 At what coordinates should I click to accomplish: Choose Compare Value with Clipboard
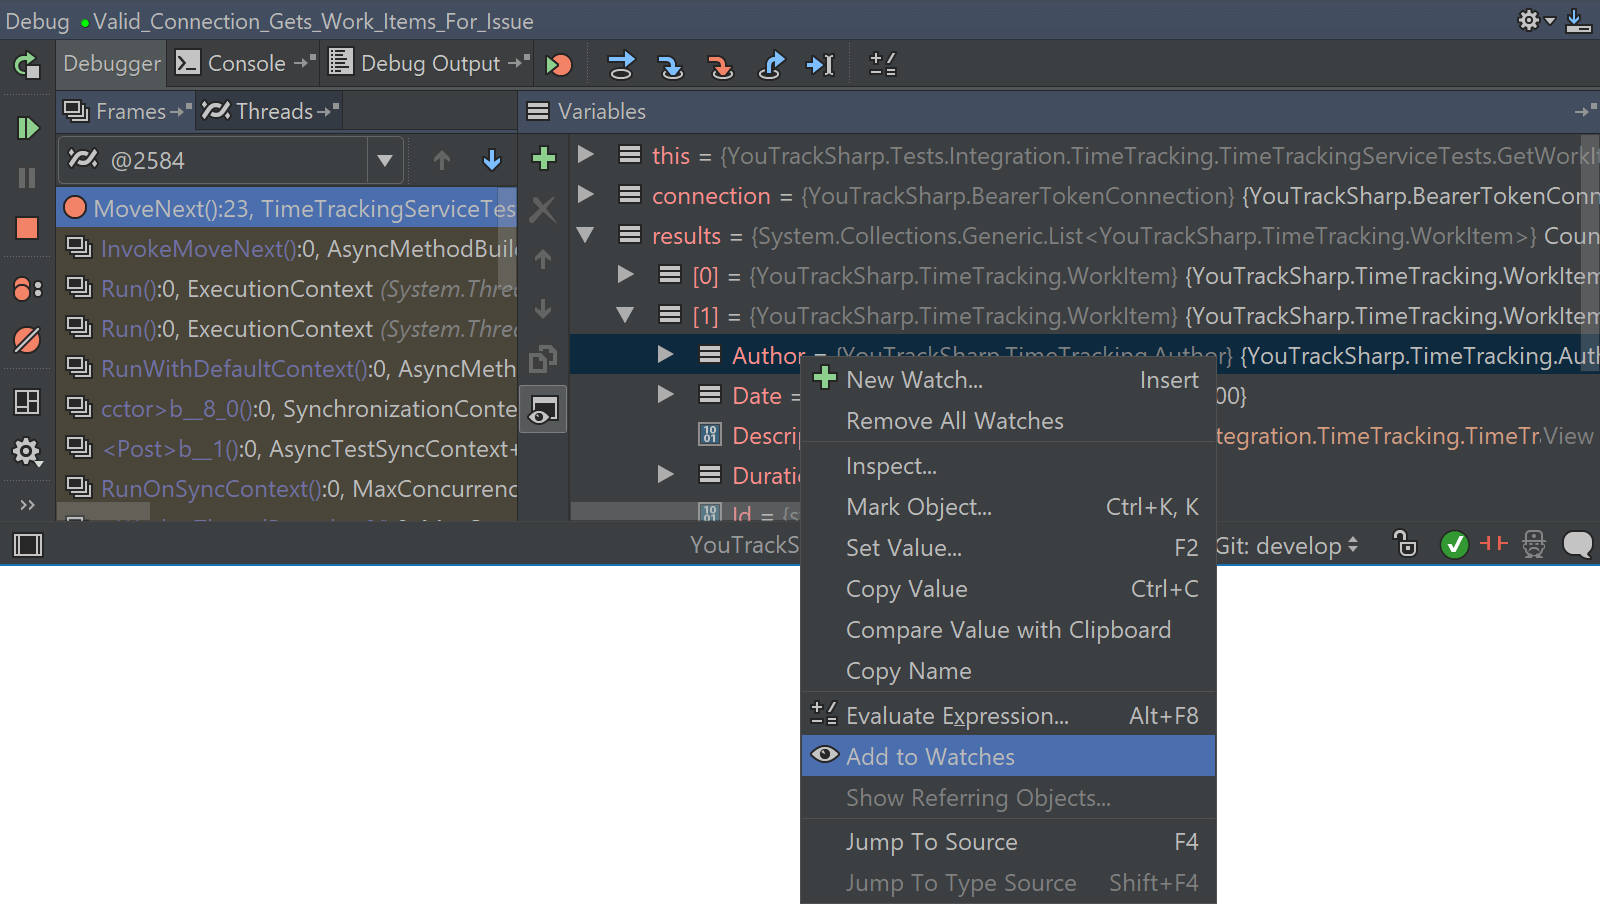point(1008,630)
